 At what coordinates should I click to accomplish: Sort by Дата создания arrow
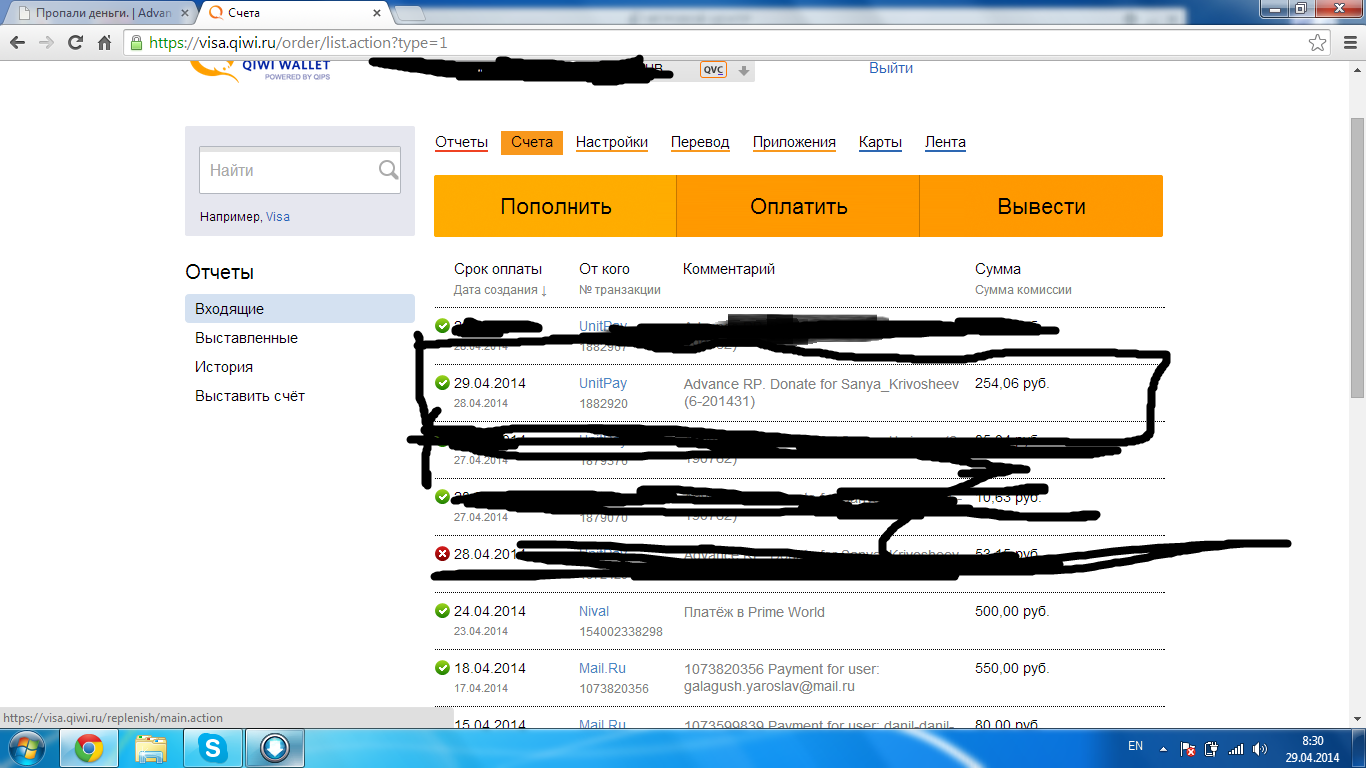coord(544,290)
